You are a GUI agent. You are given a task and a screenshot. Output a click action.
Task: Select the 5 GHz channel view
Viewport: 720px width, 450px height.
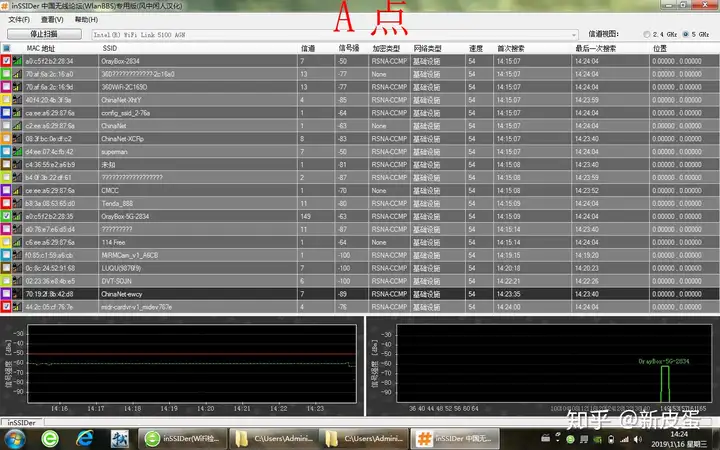[686, 34]
